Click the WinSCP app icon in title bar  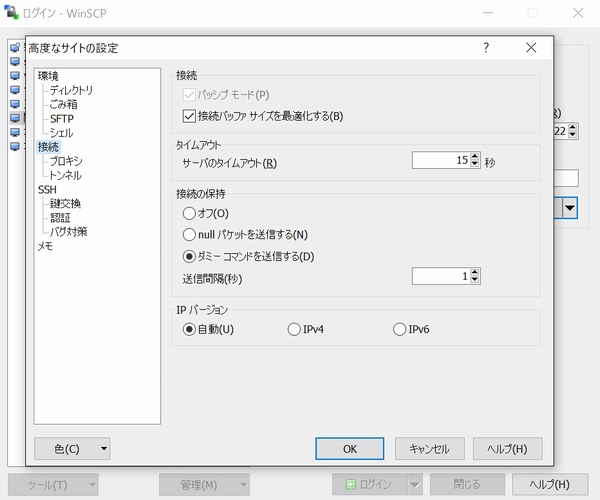click(x=11, y=12)
